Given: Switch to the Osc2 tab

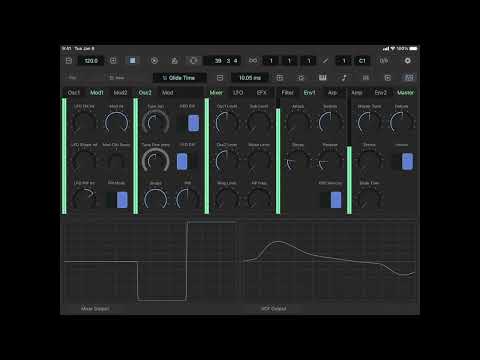Looking at the screenshot, I should [145, 92].
